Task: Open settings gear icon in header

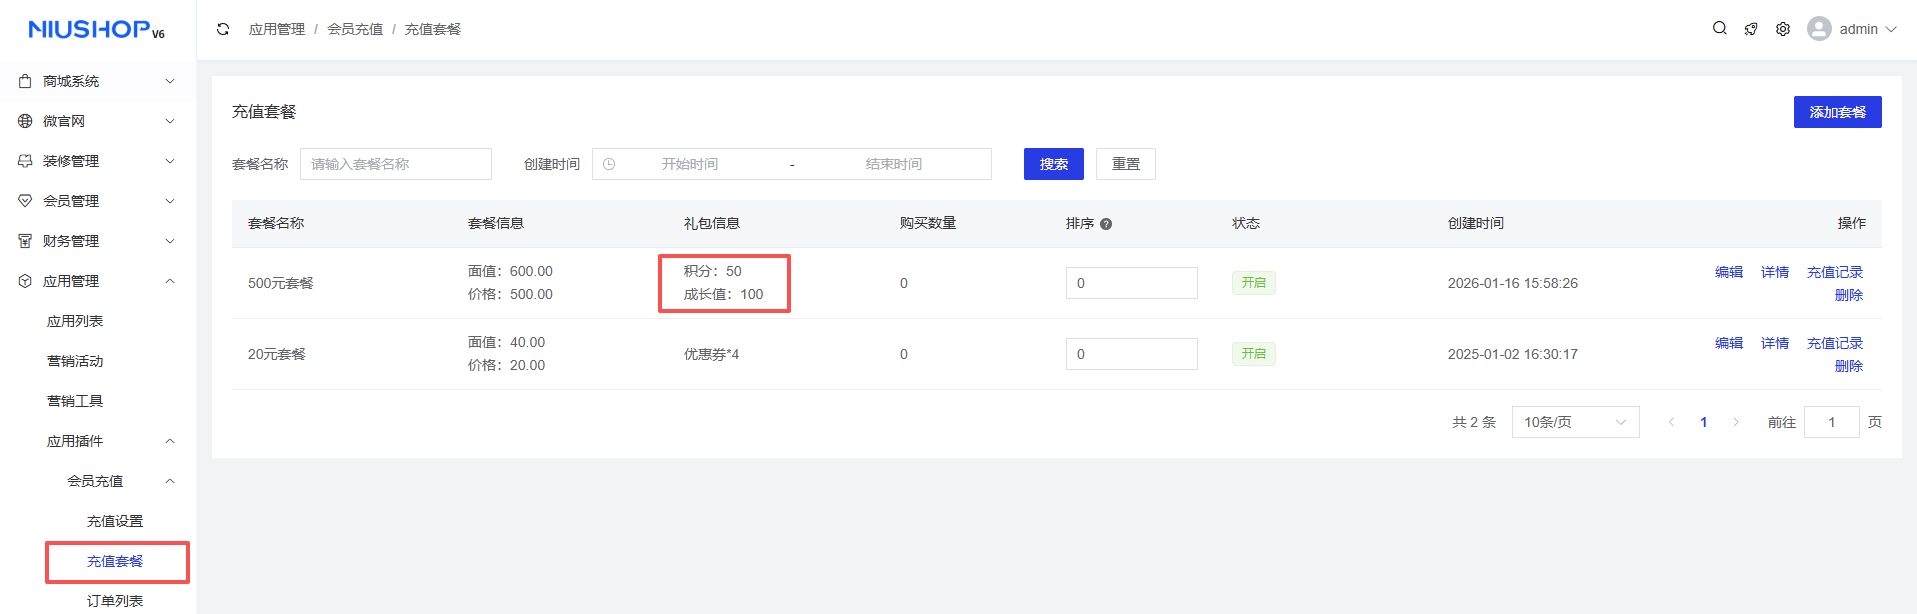Action: coord(1783,29)
